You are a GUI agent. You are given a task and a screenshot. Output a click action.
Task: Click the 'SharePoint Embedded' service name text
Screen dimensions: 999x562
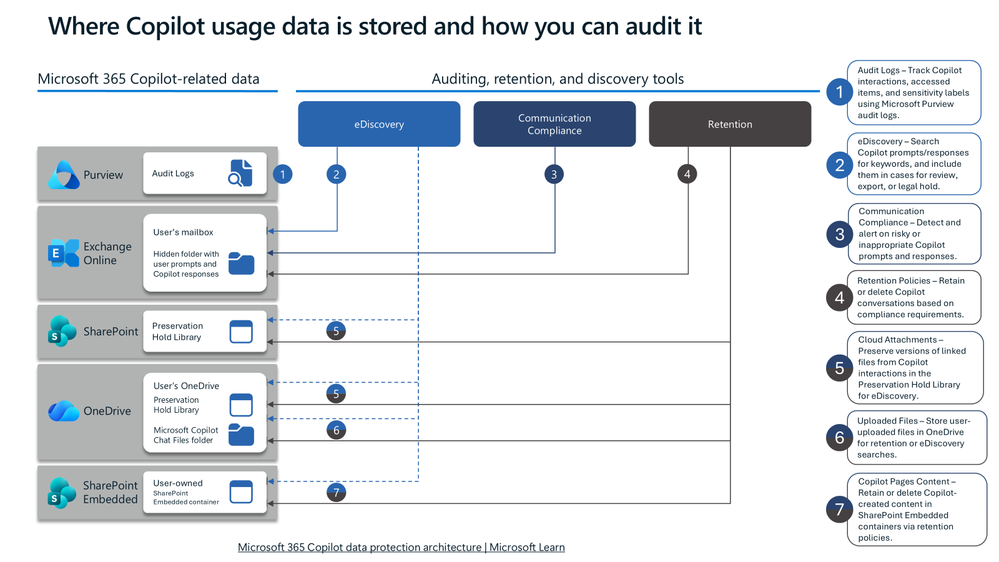point(110,493)
